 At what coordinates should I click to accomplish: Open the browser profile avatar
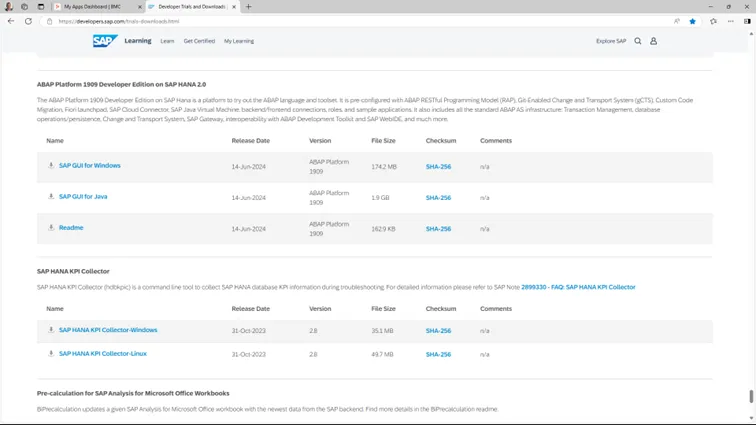tap(9, 7)
